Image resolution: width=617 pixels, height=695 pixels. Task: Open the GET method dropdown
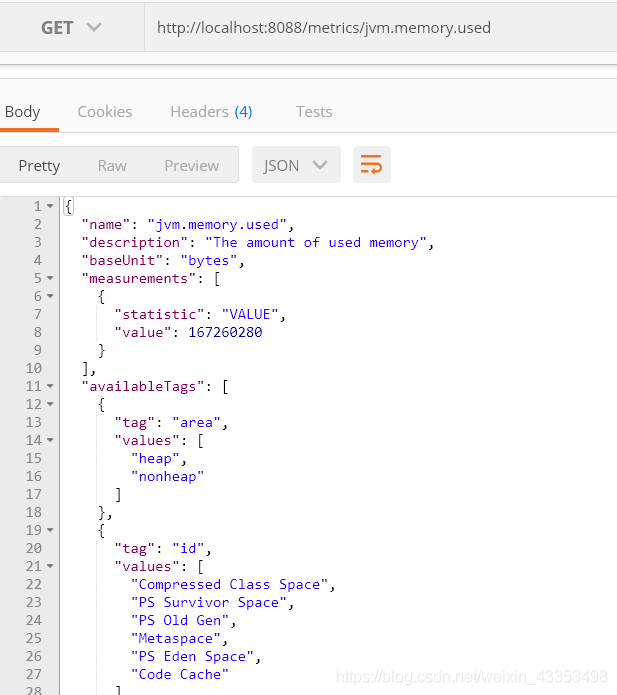click(71, 27)
